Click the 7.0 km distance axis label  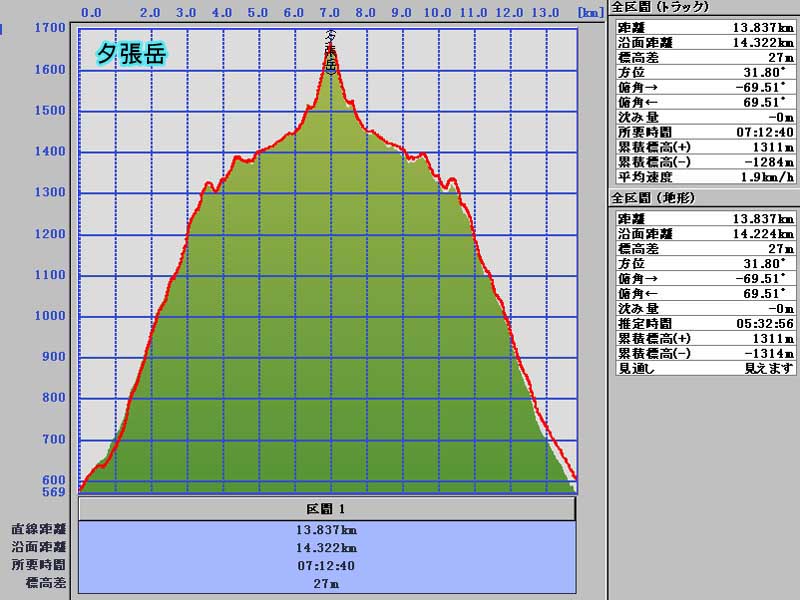coord(330,13)
